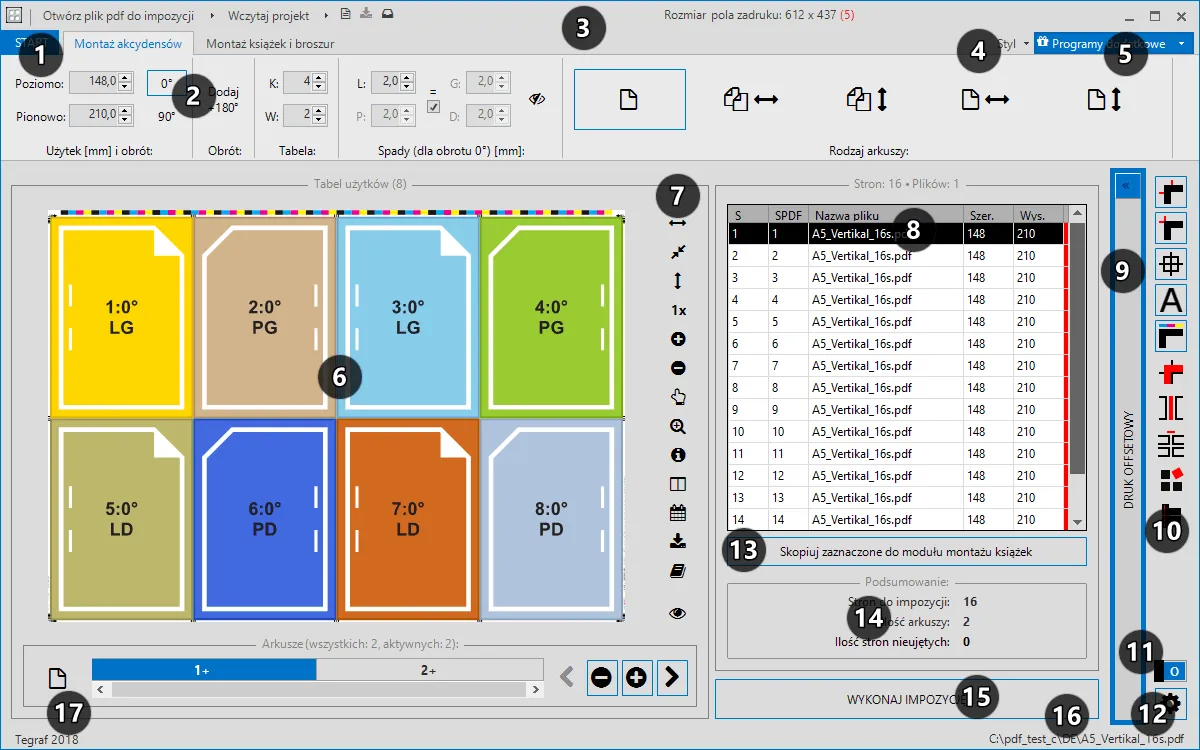Remove a sheet with the minus button
This screenshot has width=1200, height=750.
coord(602,677)
